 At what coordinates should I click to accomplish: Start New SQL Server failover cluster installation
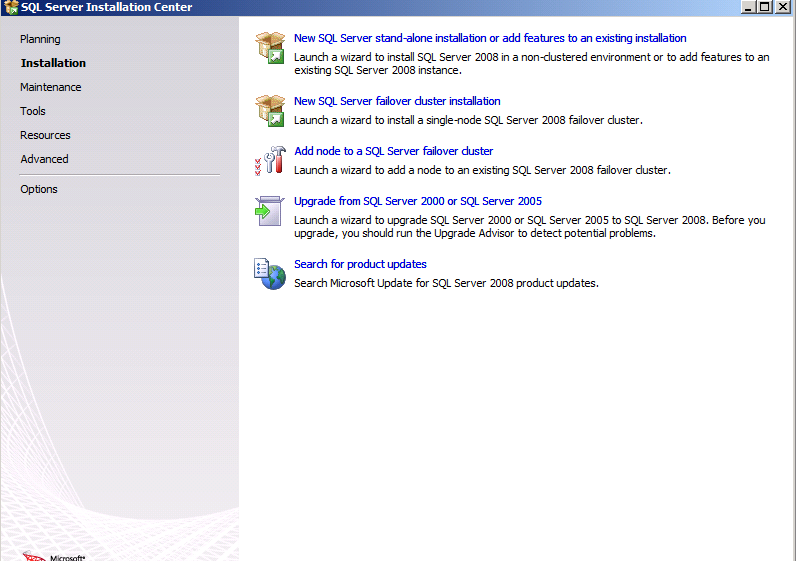click(397, 101)
